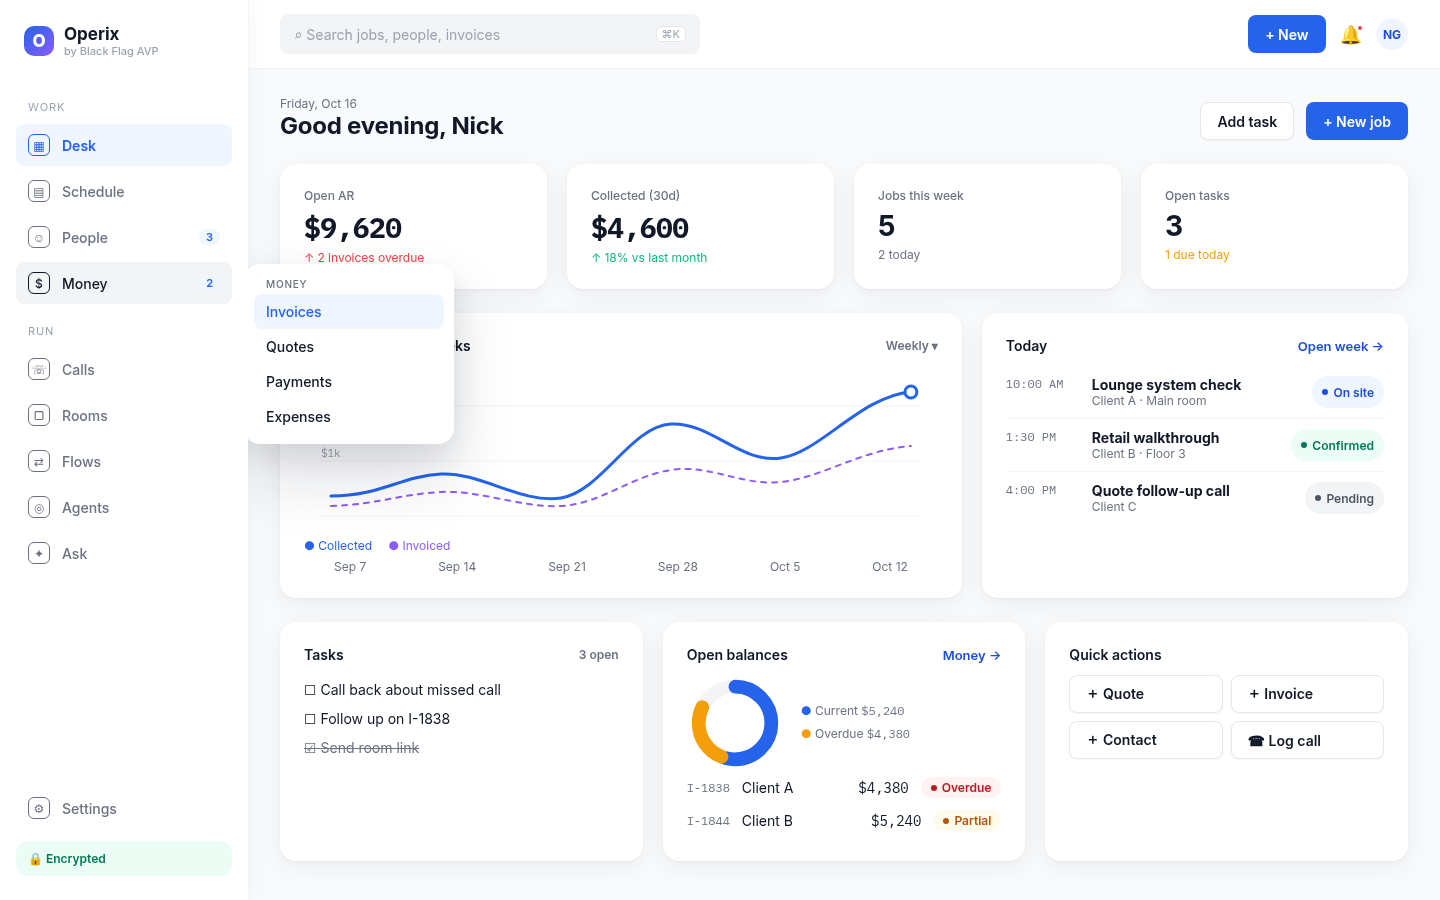Viewport: 1440px width, 900px height.
Task: Click the Money dollar icon
Action: pos(39,284)
